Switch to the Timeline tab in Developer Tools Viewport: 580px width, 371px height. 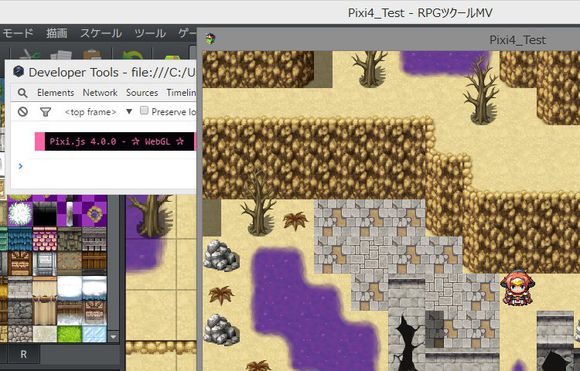[181, 93]
